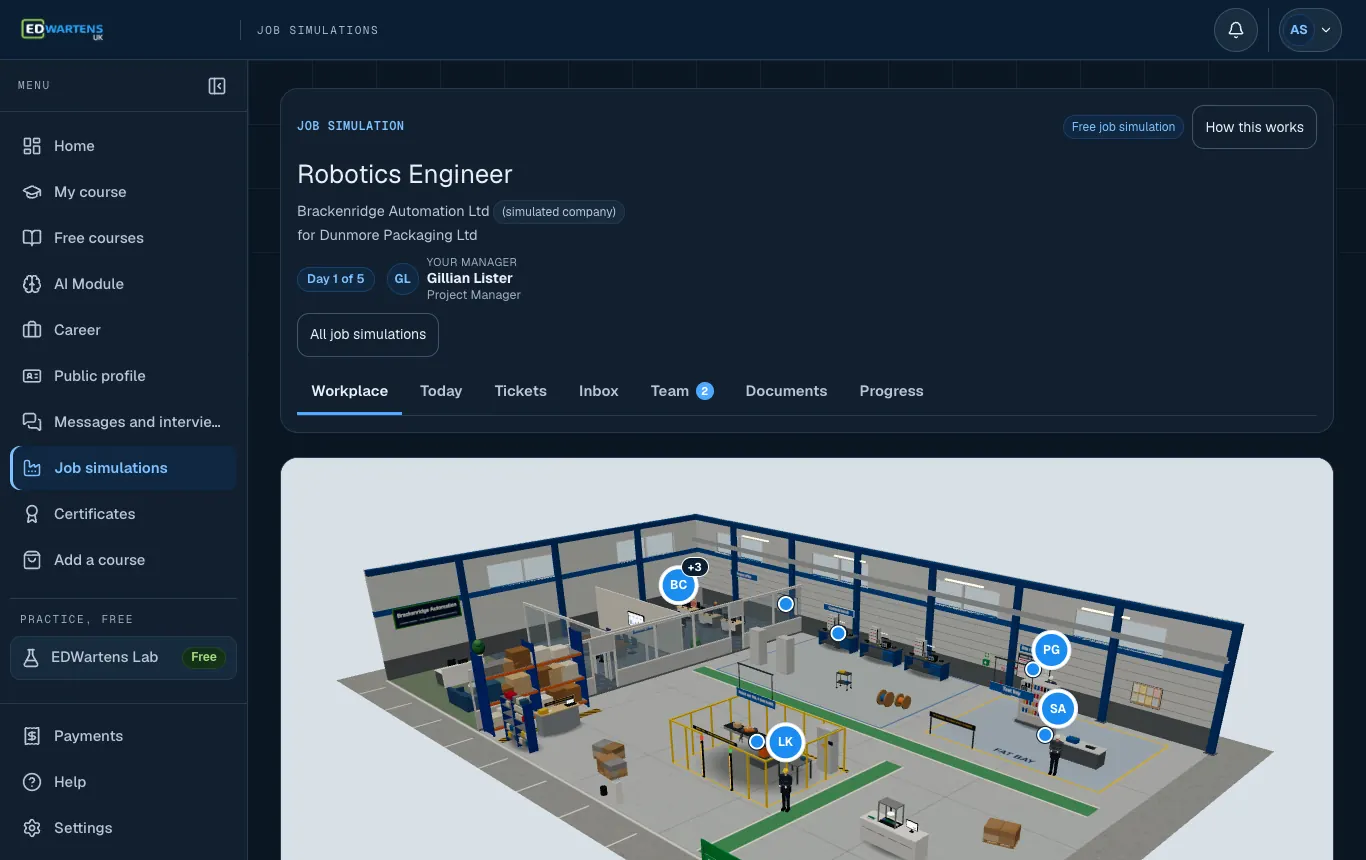The image size is (1366, 860).
Task: Collapse the sidebar menu panel
Action: [x=217, y=86]
